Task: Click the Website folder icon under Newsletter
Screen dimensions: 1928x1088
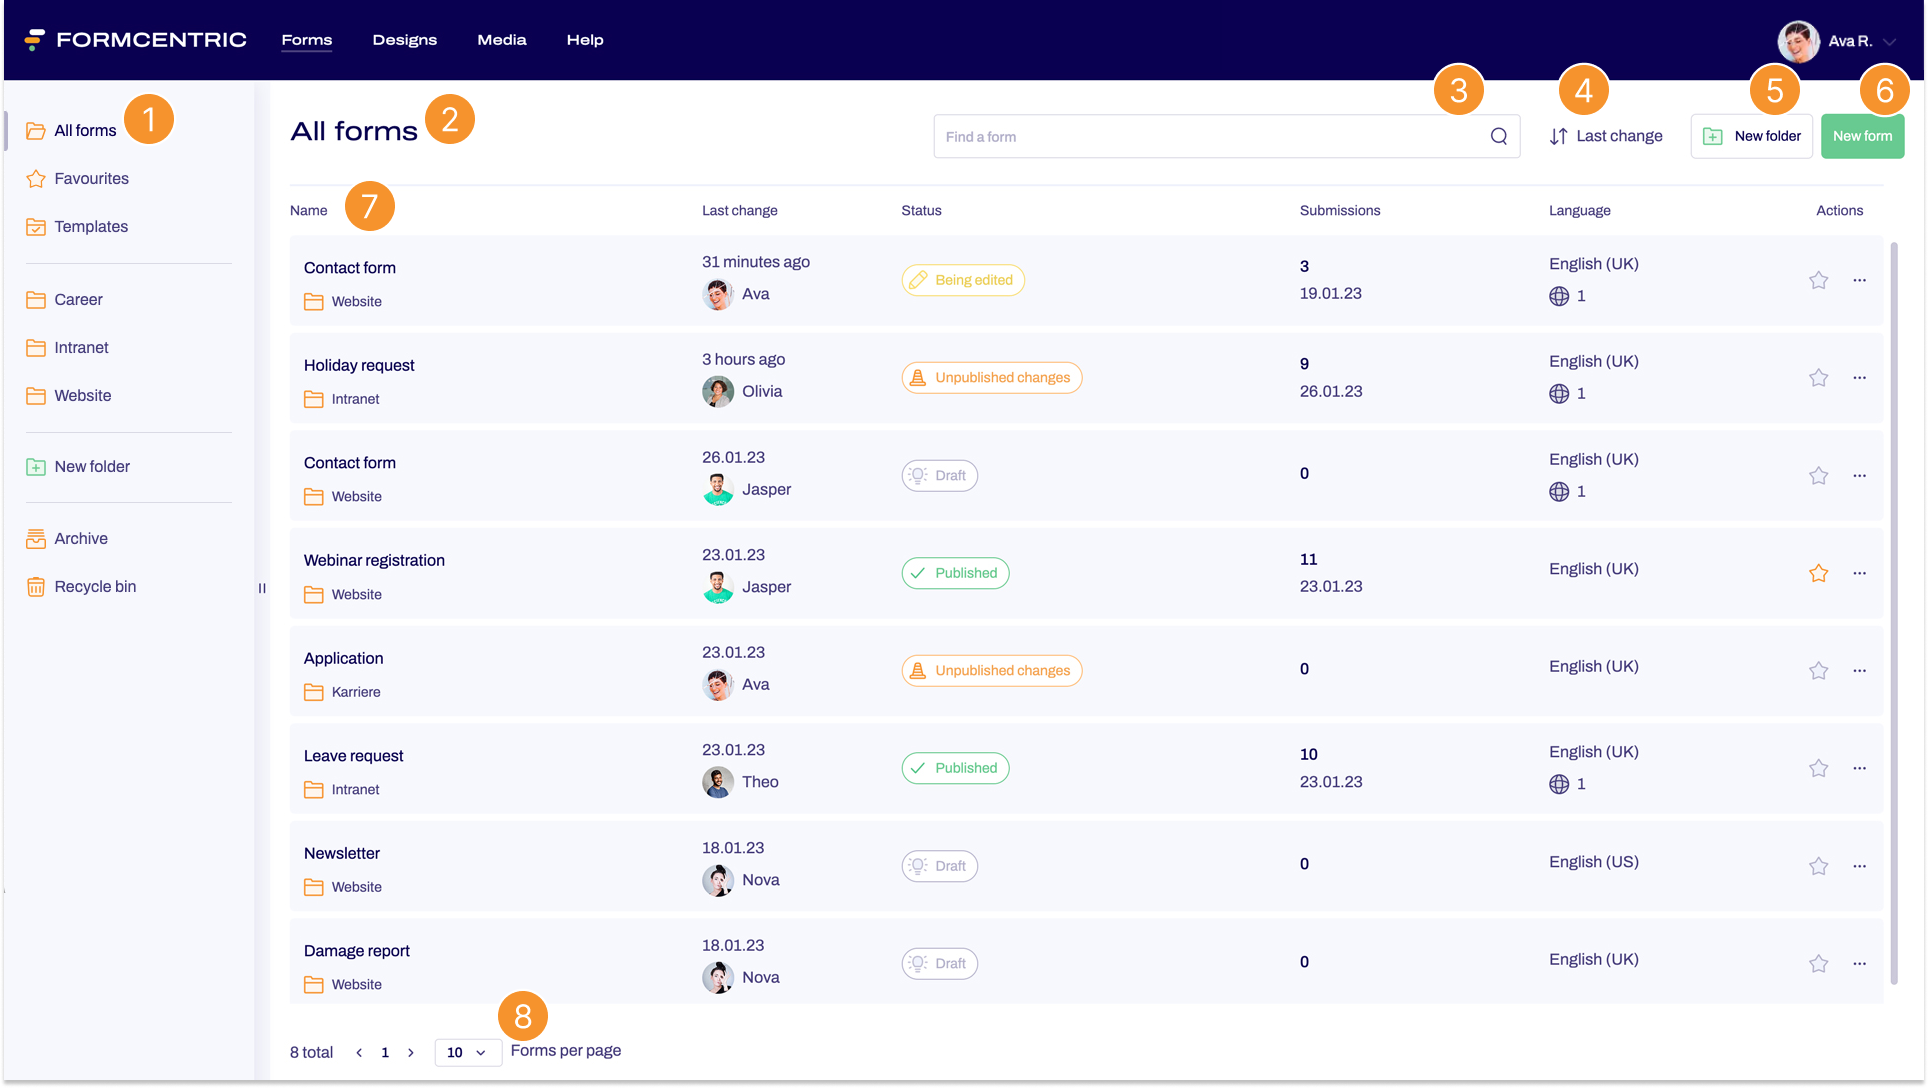Action: [313, 887]
